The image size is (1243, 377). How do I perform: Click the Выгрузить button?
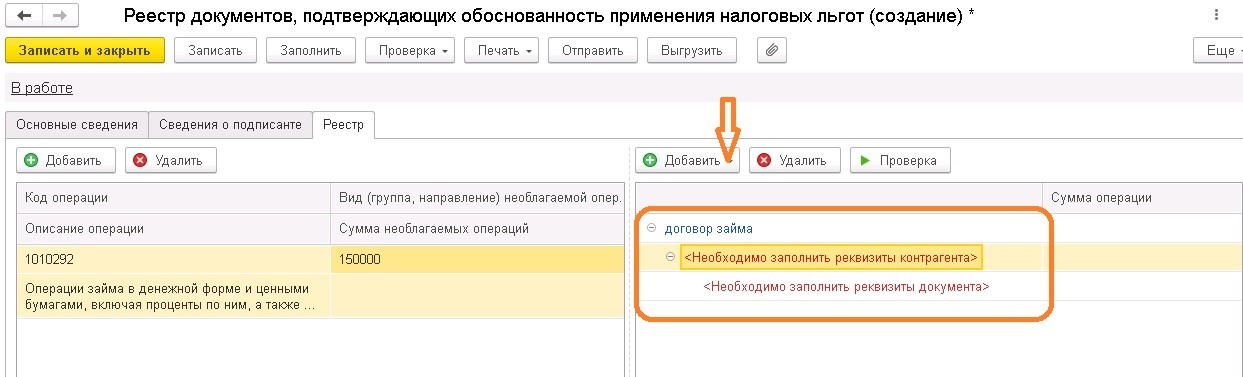pyautogui.click(x=692, y=50)
